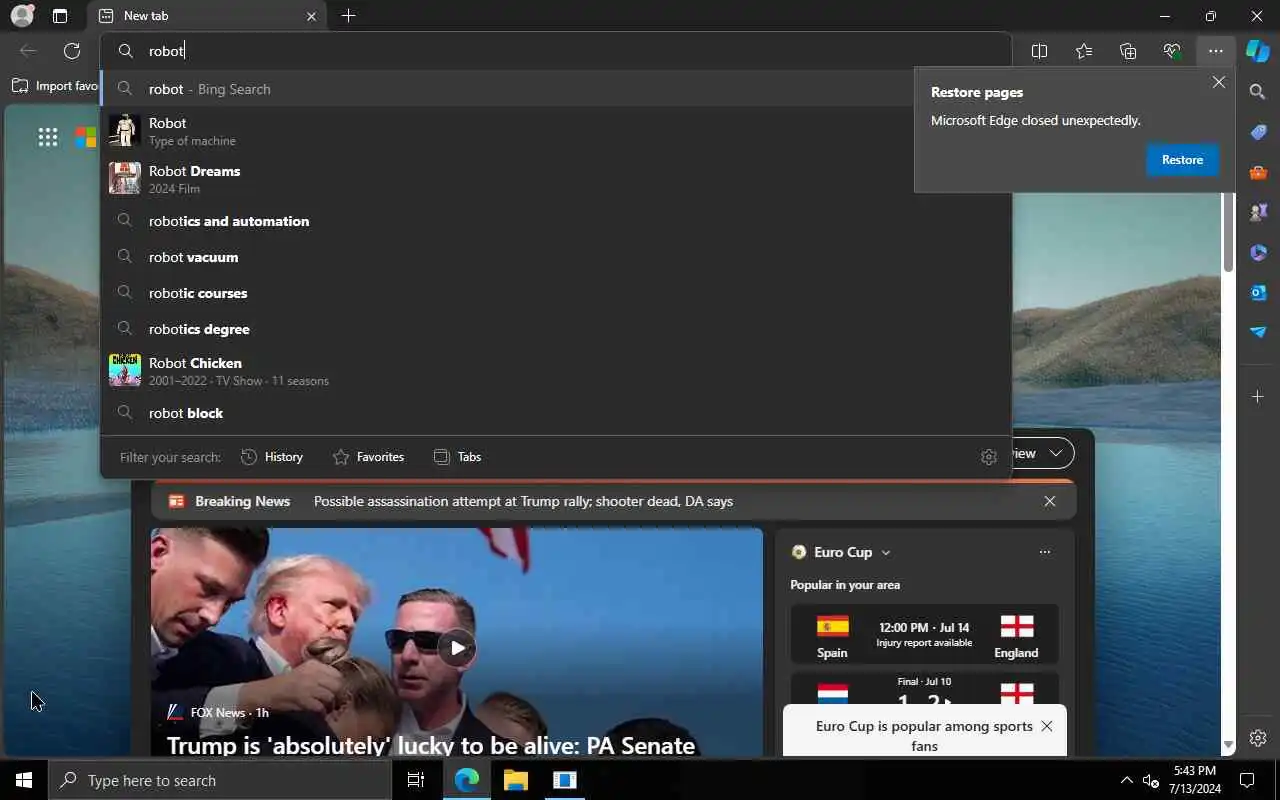Select 'Robot Chicken' TV show suggestion
The width and height of the screenshot is (1280, 800).
tap(556, 371)
